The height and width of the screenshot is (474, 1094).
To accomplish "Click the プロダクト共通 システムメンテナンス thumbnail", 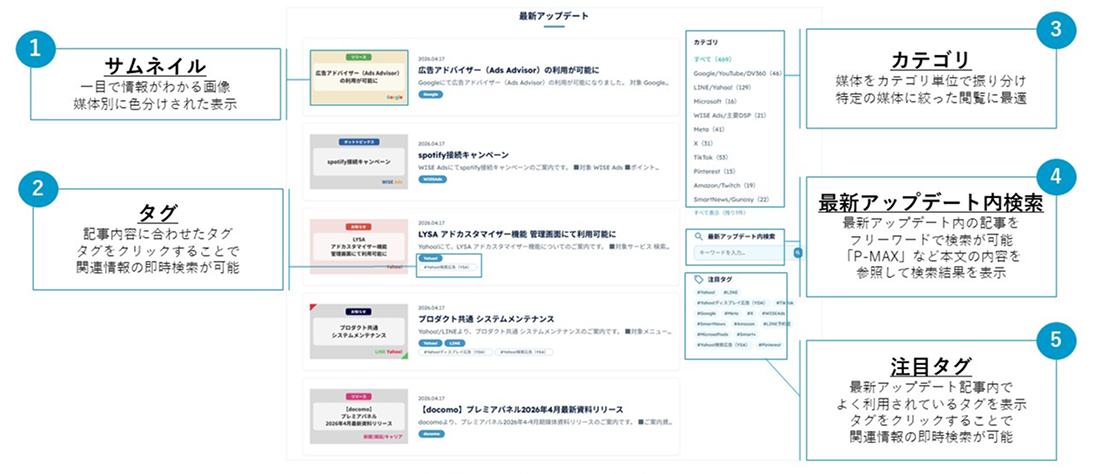I will point(359,332).
